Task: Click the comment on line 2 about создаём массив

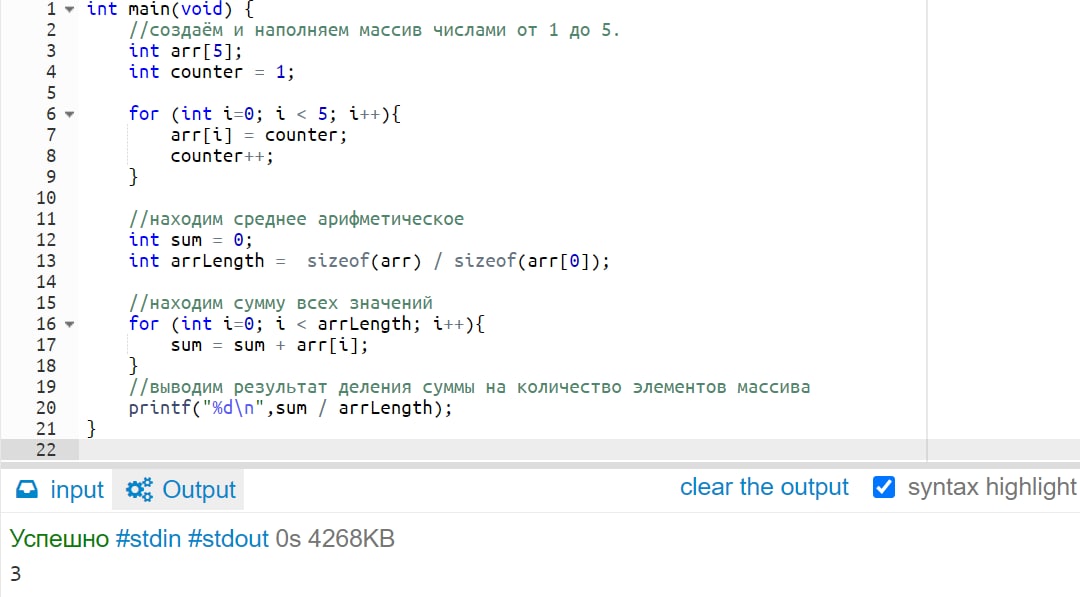Action: coord(374,30)
